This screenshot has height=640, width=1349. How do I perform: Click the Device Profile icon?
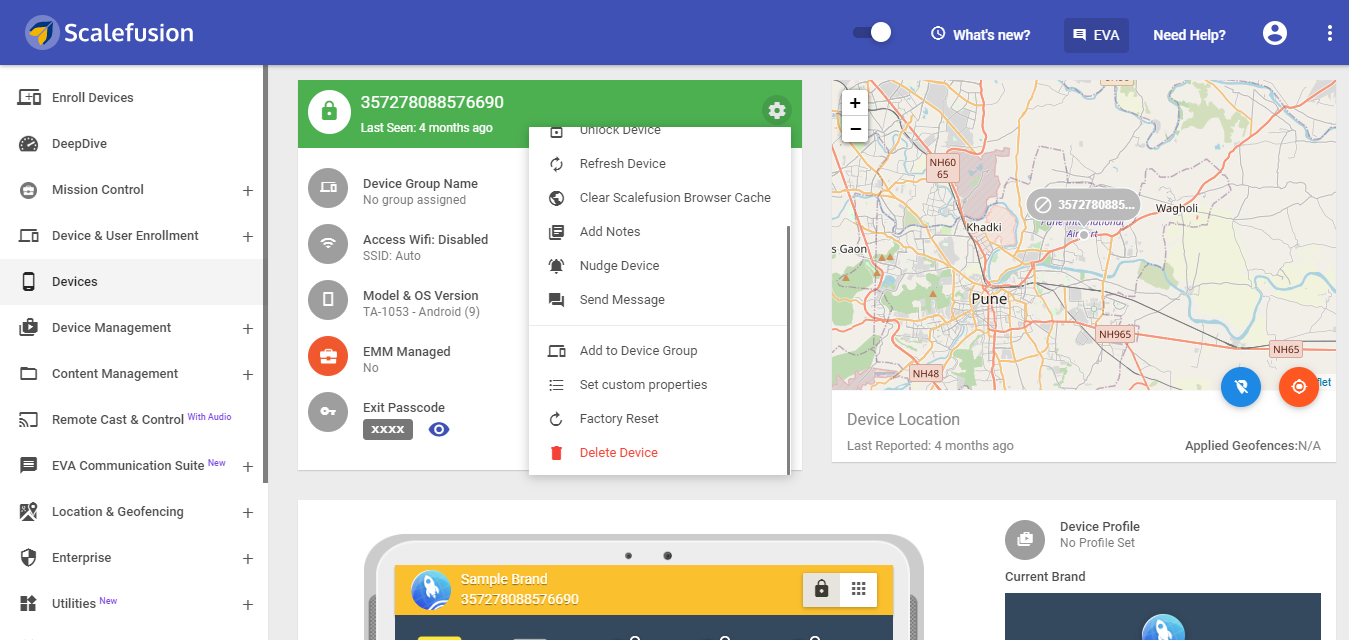click(1025, 539)
